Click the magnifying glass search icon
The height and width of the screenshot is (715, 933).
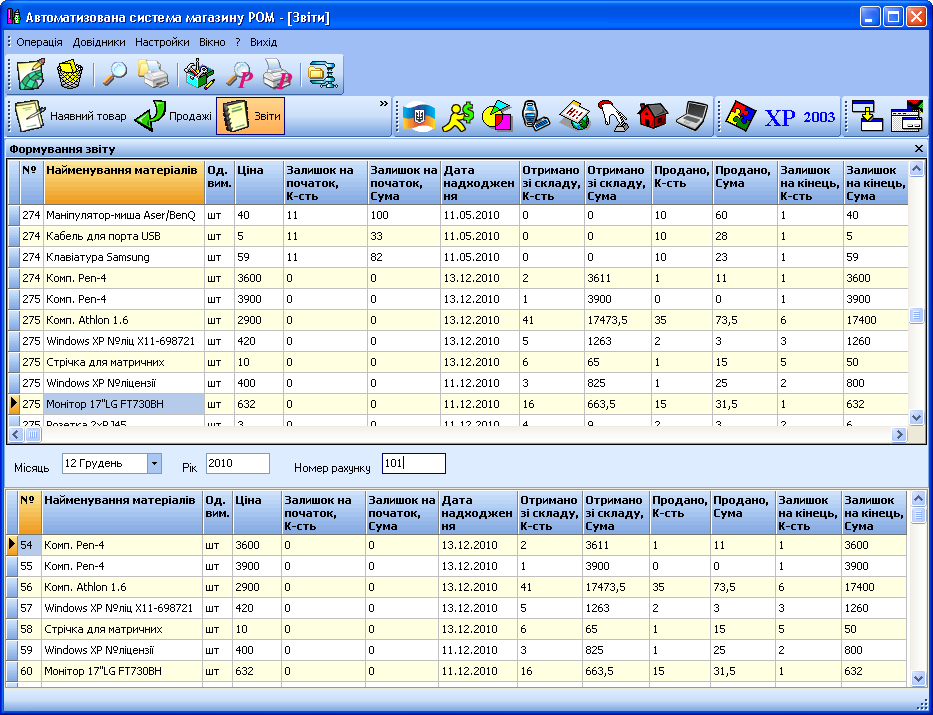[x=114, y=74]
